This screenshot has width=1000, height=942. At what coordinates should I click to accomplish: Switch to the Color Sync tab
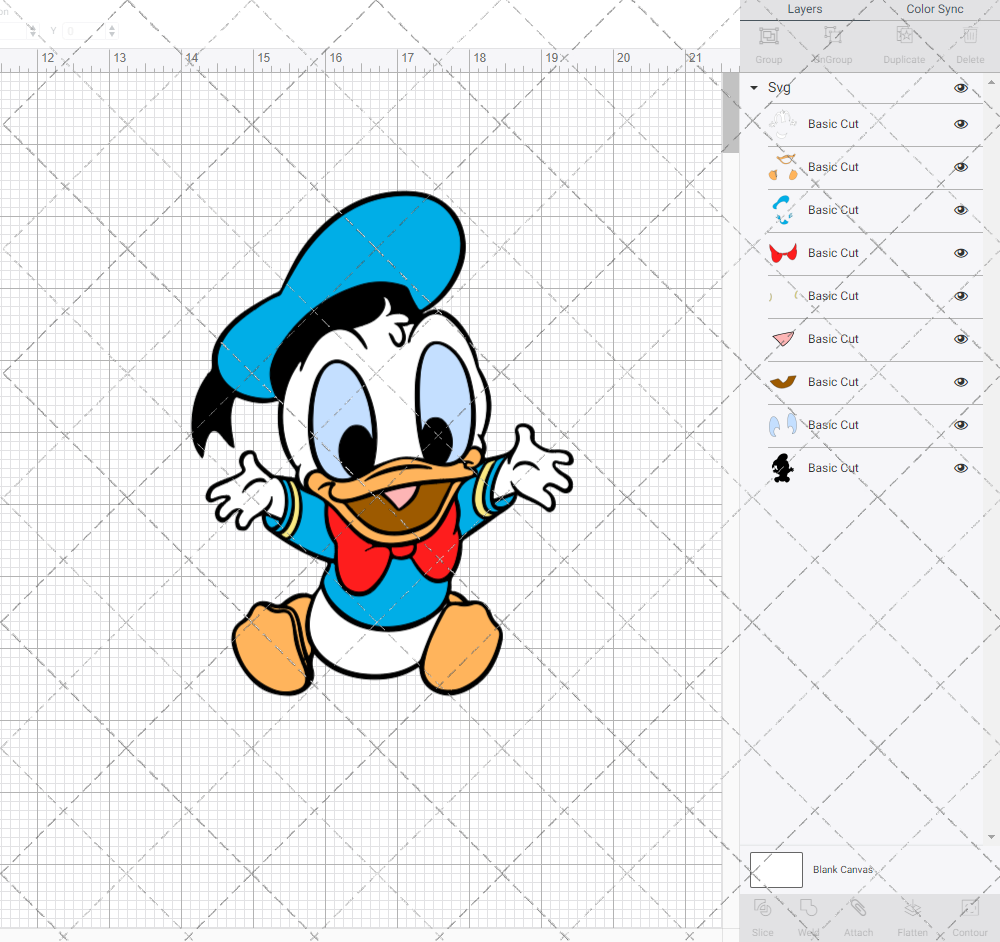[x=934, y=10]
